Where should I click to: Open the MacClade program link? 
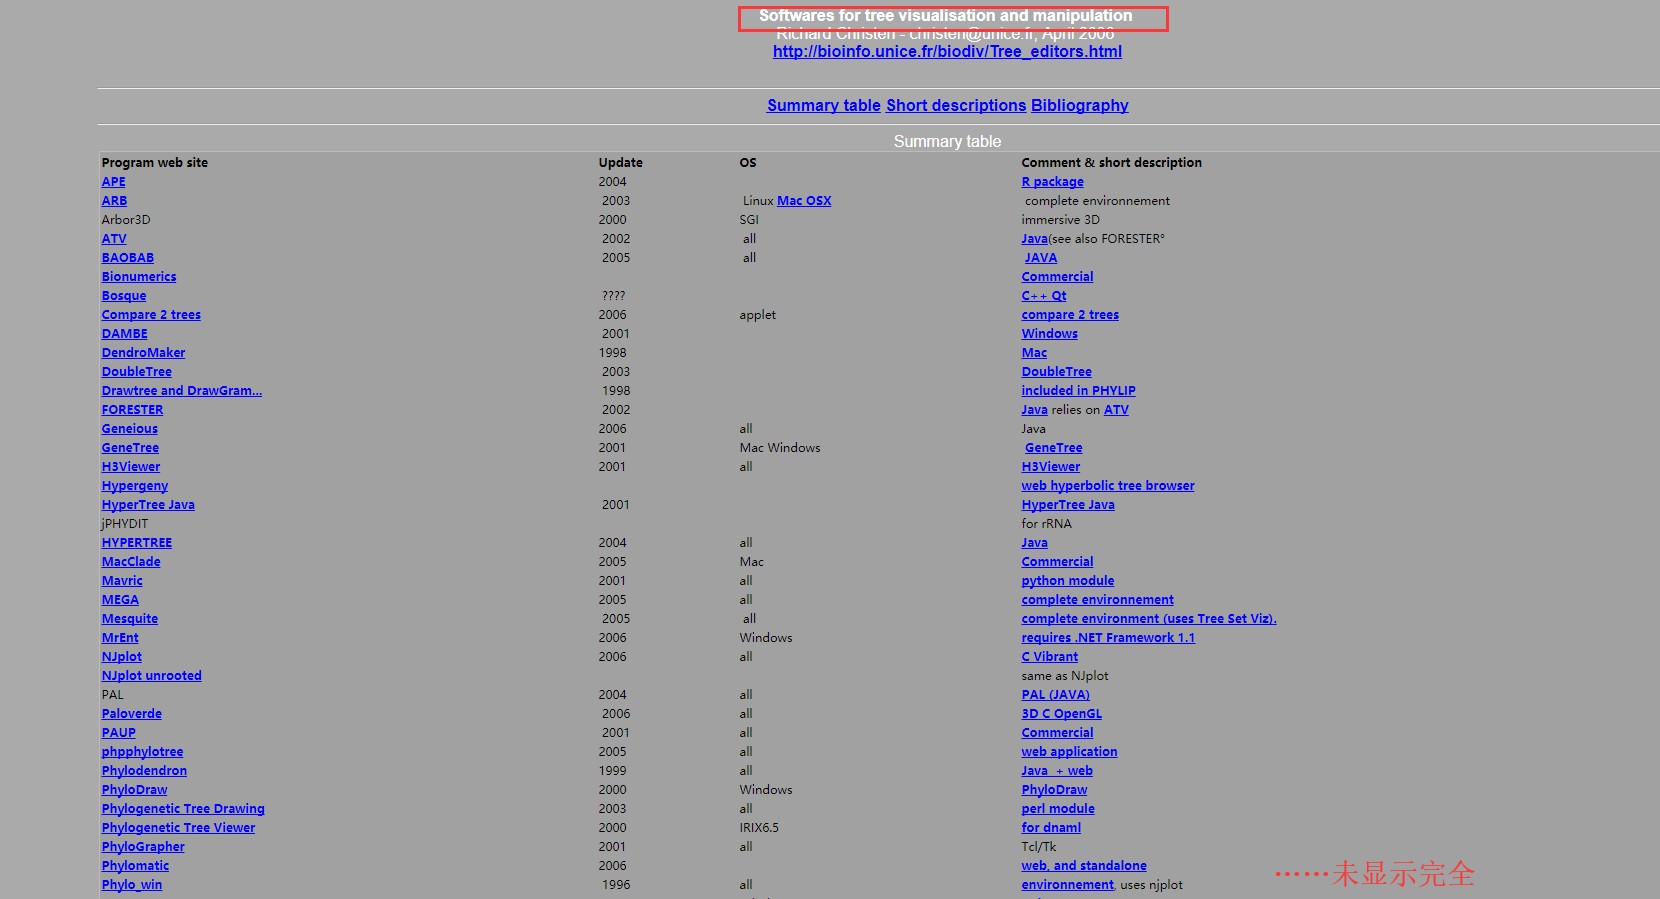coord(131,562)
